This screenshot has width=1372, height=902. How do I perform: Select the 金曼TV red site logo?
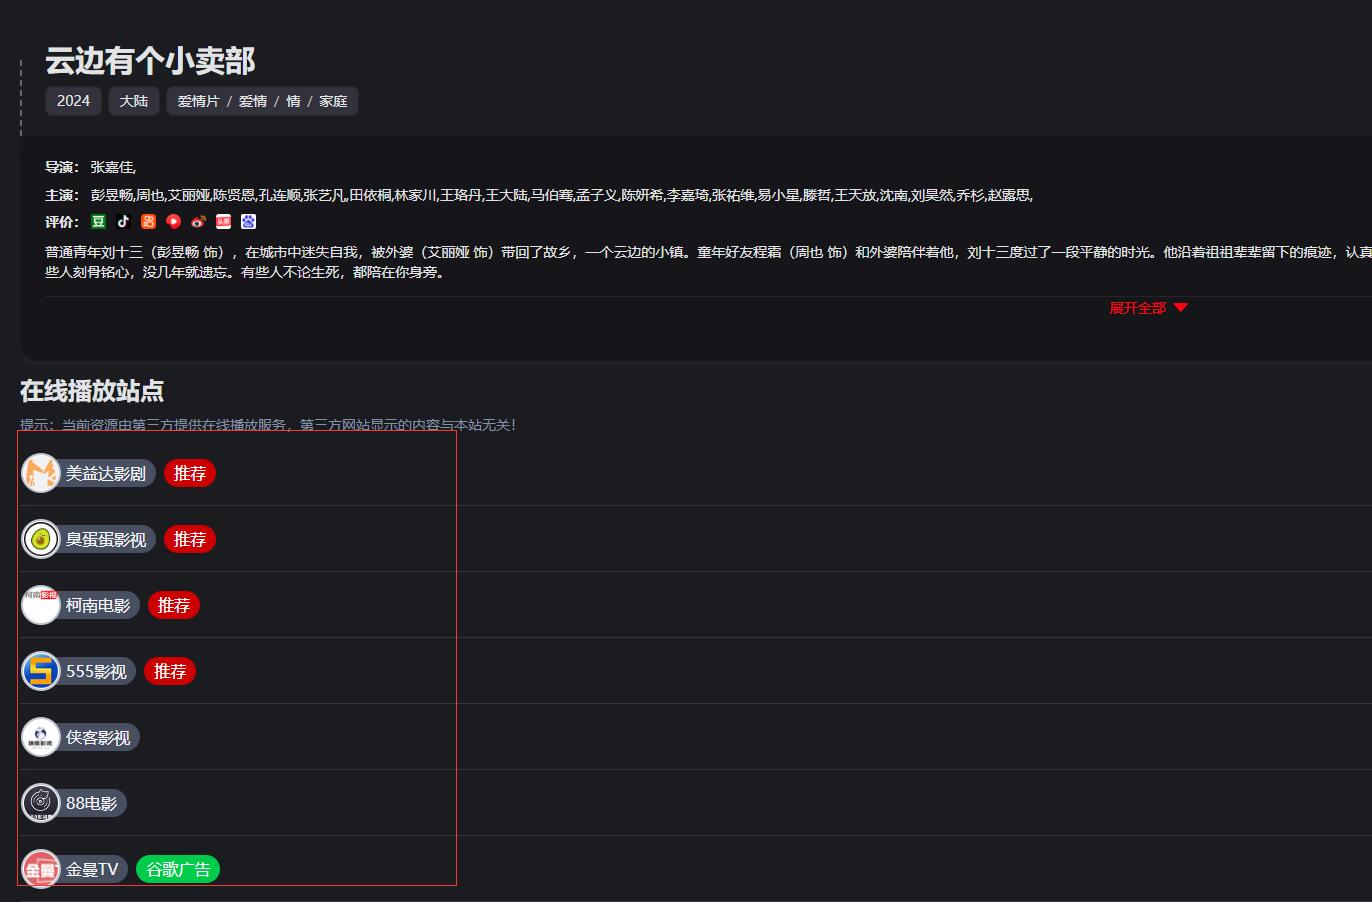(40, 868)
